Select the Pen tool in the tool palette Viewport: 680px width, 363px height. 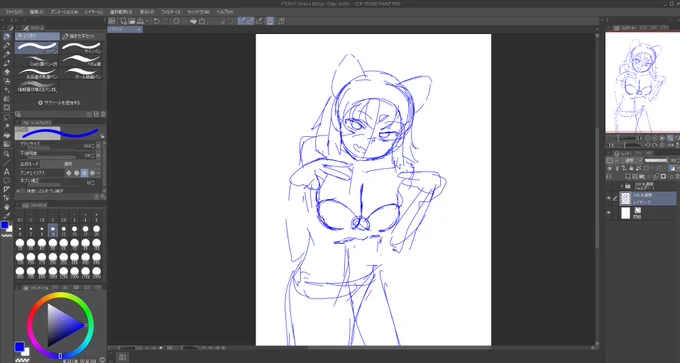coord(7,36)
